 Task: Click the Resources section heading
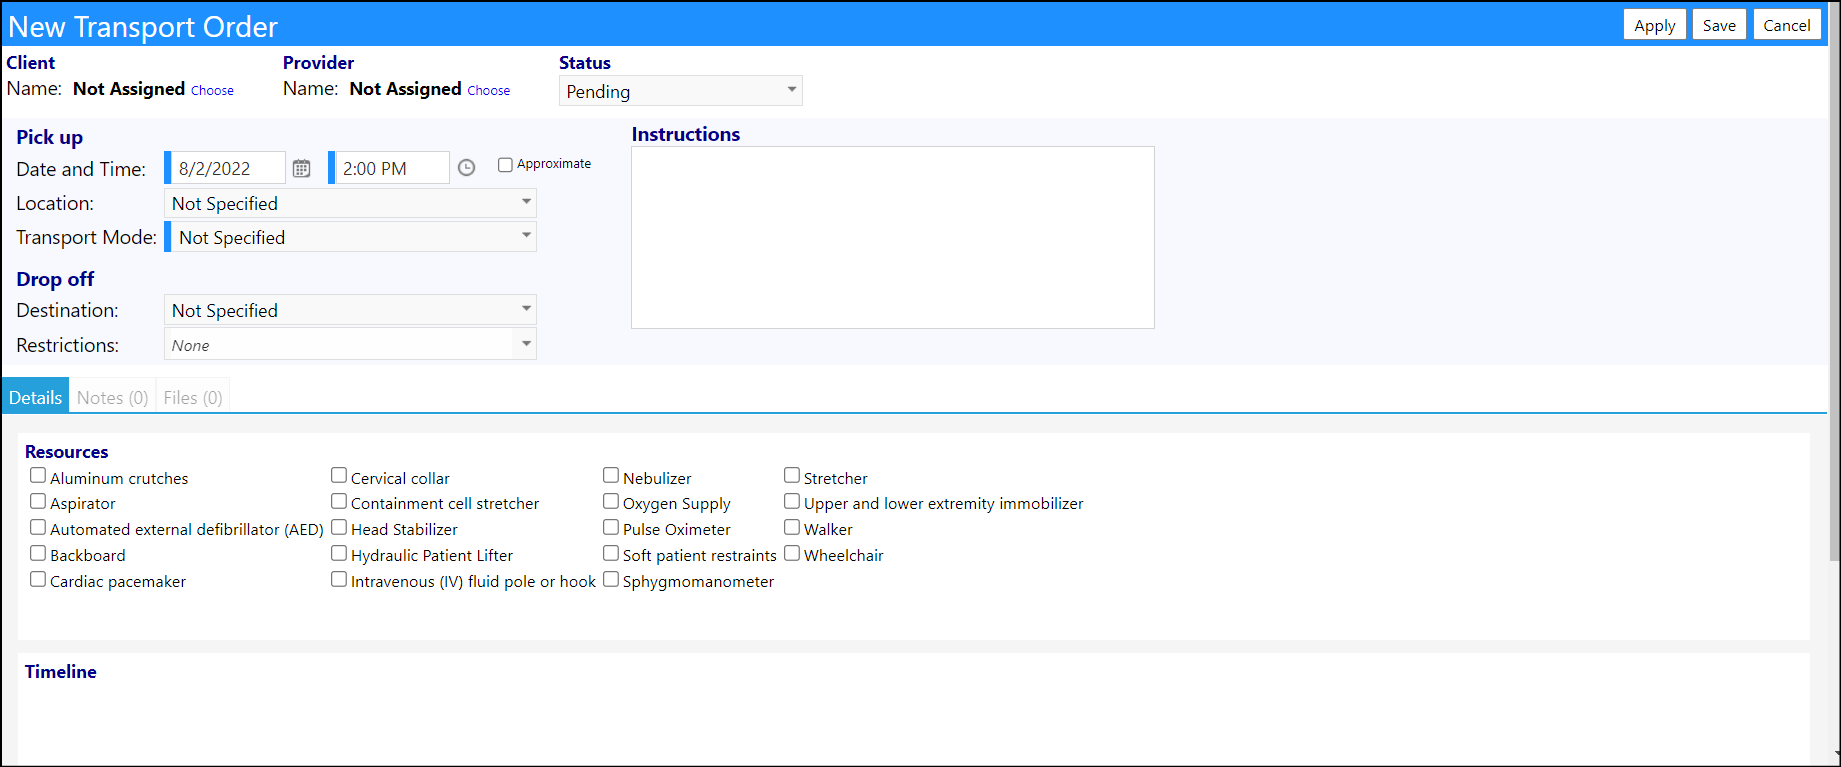point(66,452)
